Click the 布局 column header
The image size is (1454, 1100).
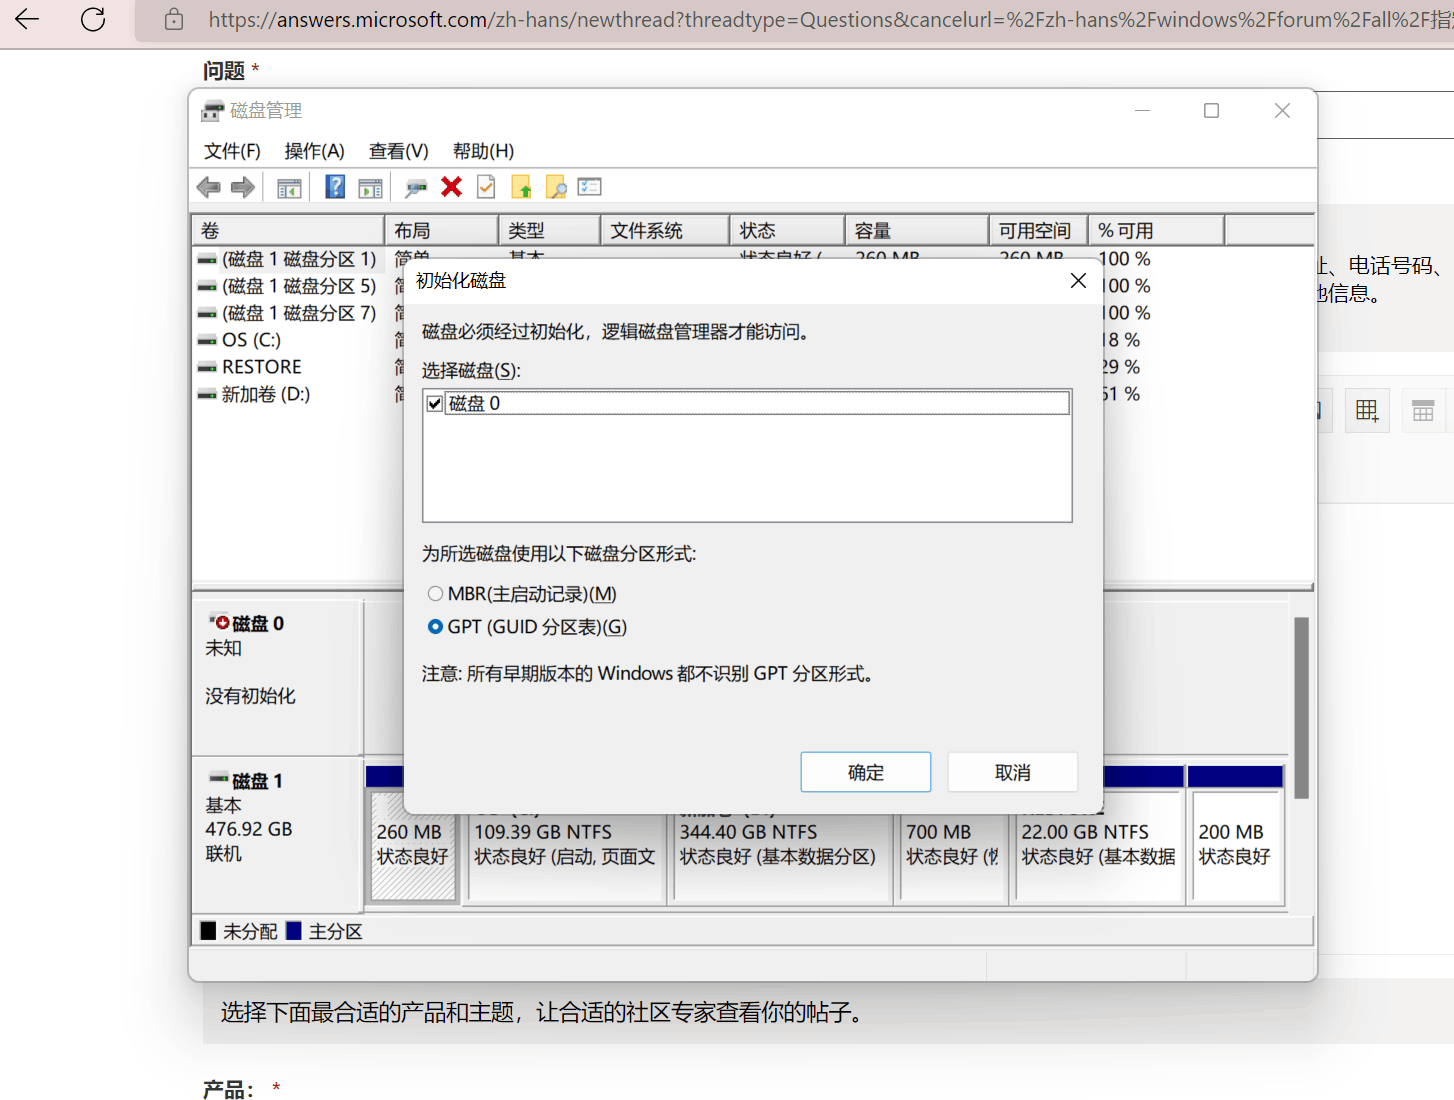click(441, 231)
